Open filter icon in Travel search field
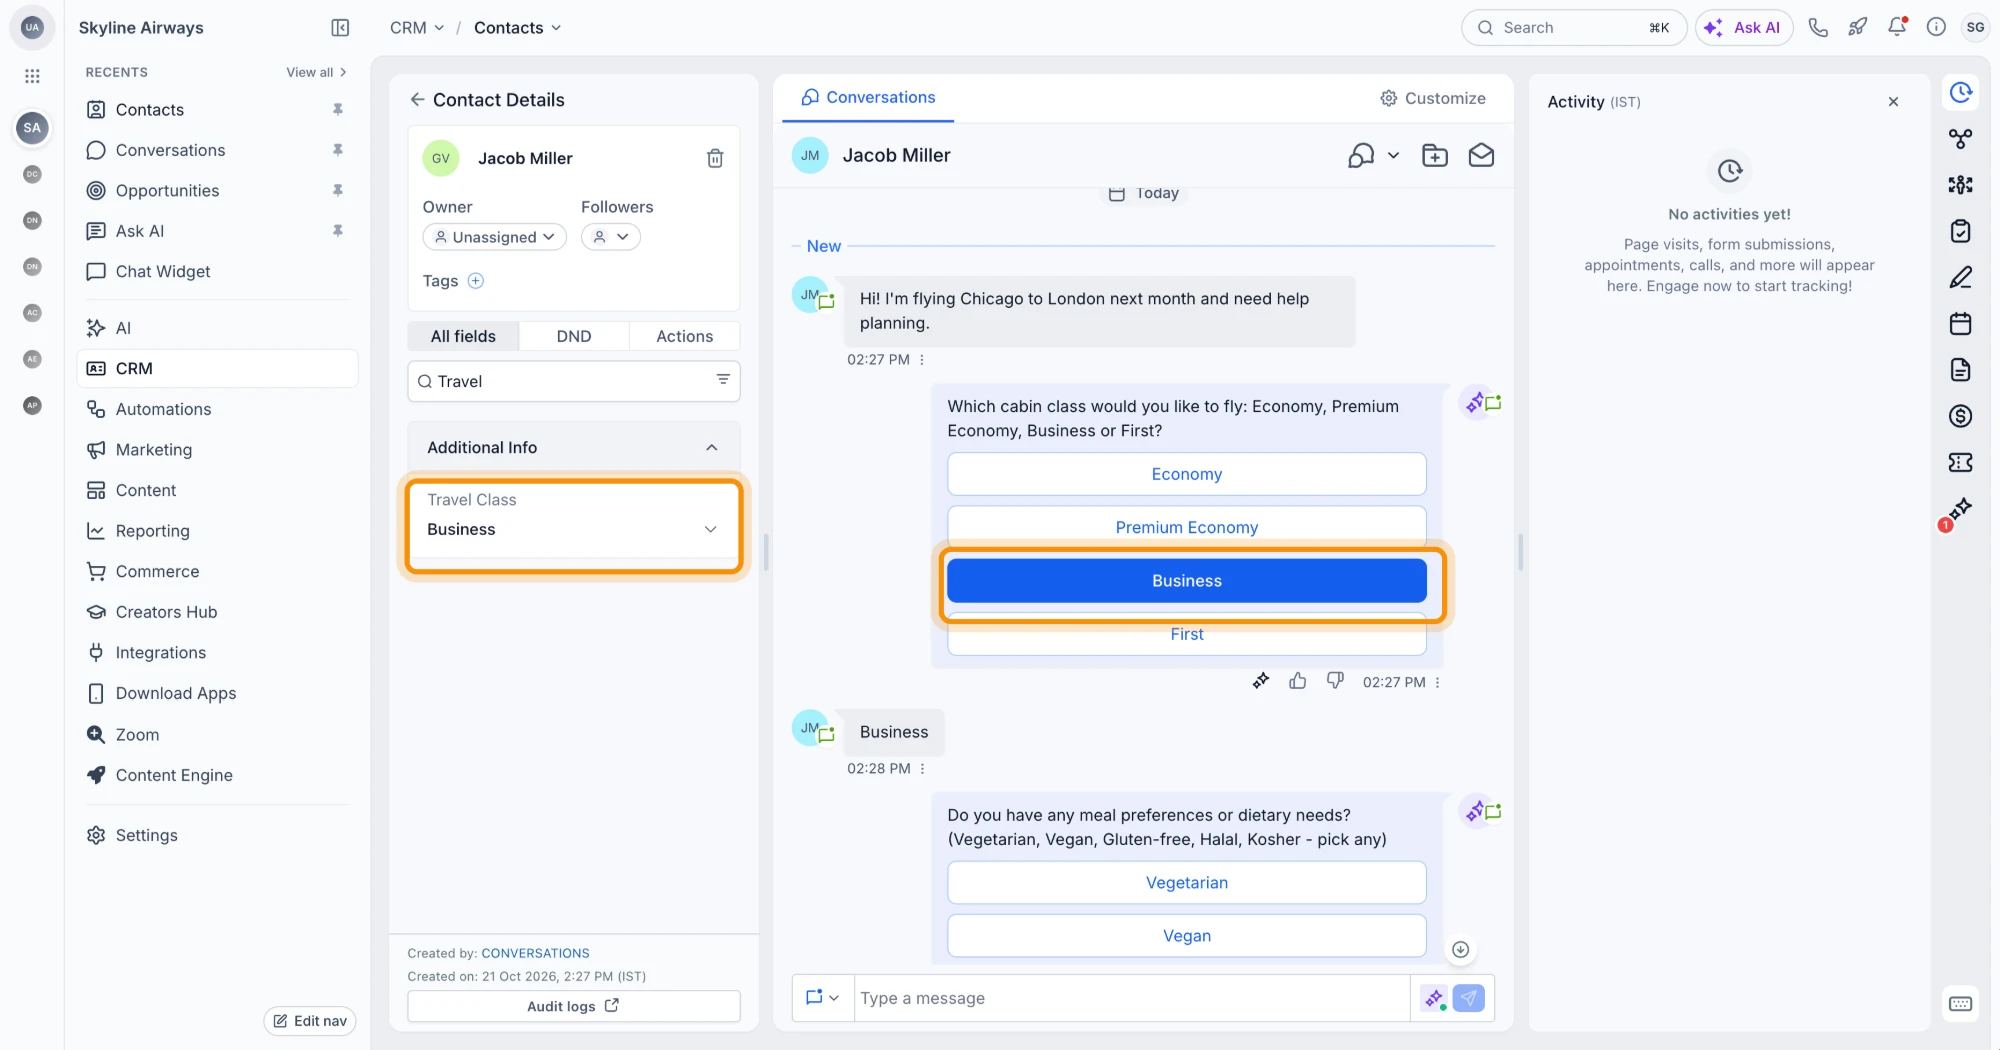The width and height of the screenshot is (2000, 1050). (723, 380)
